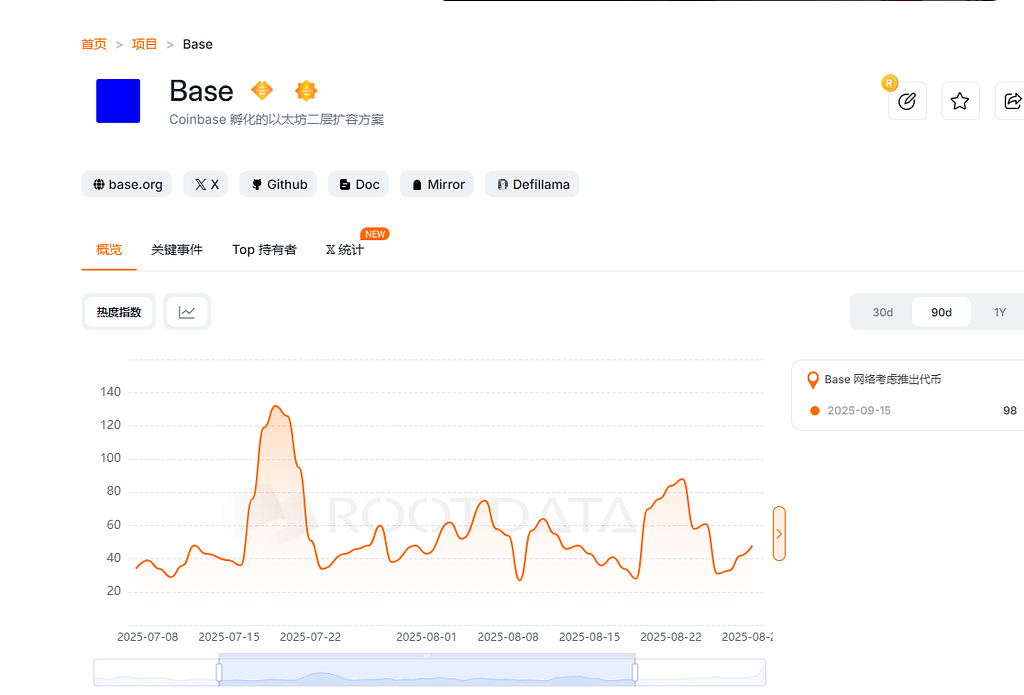Screen dimensions: 1024x695
Task: Open the Top 持有者 tab
Action: click(264, 250)
